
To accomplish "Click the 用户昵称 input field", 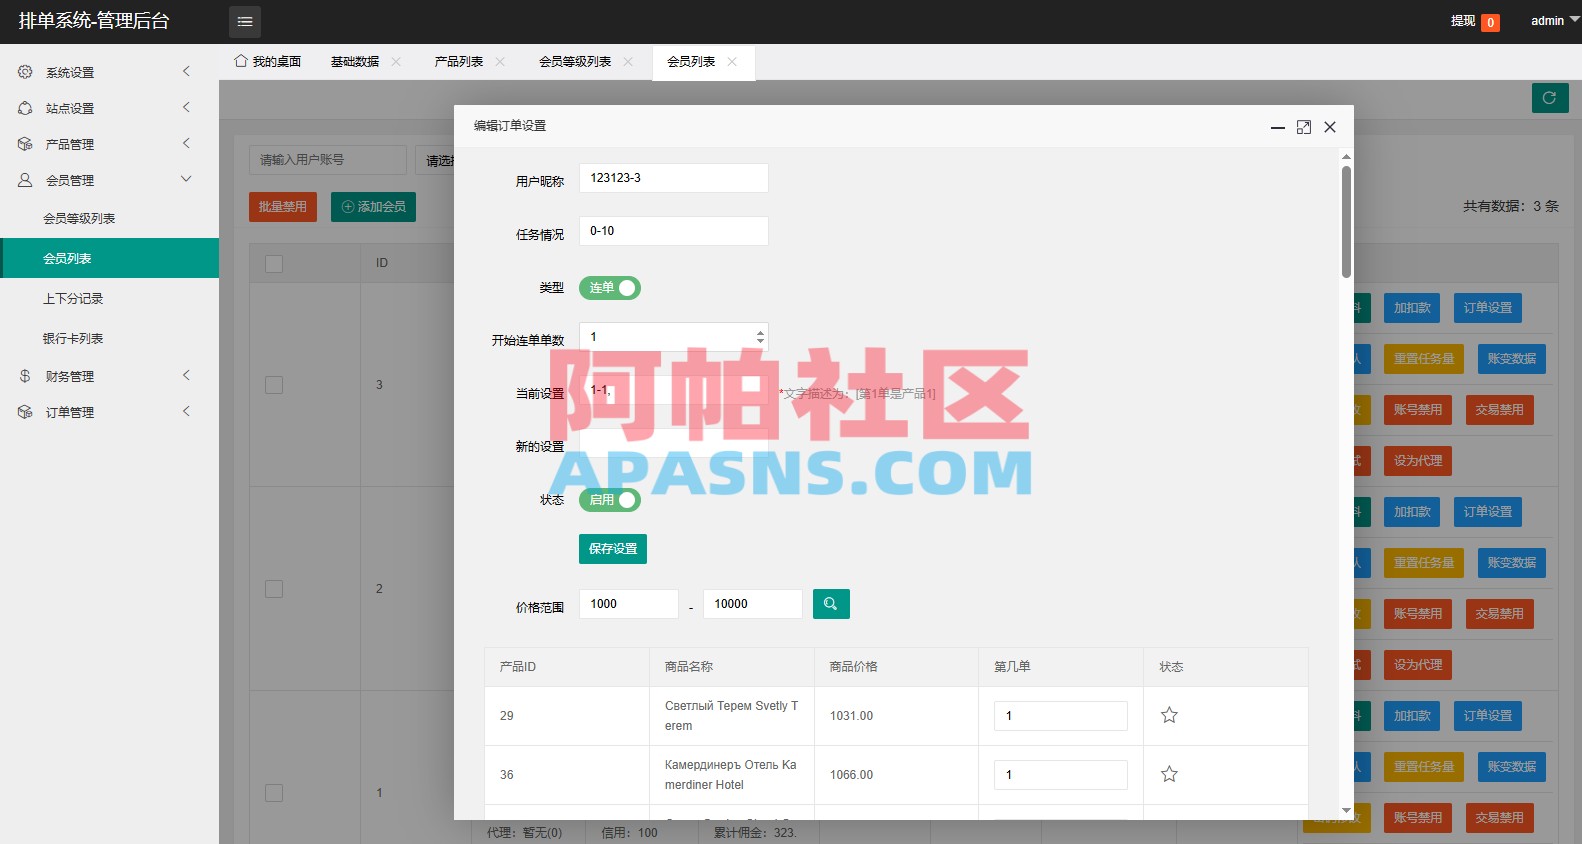I will [x=674, y=178].
